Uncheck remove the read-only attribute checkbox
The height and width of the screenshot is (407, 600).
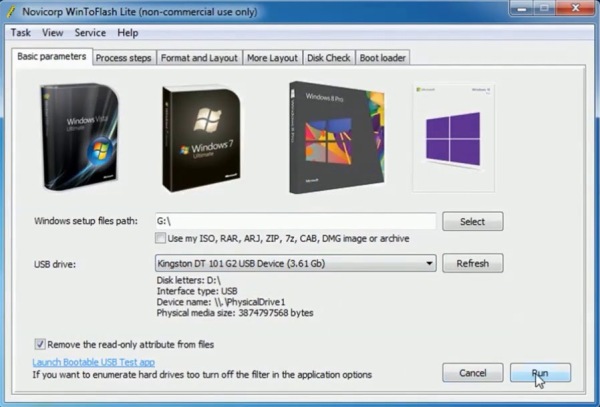tap(40, 344)
